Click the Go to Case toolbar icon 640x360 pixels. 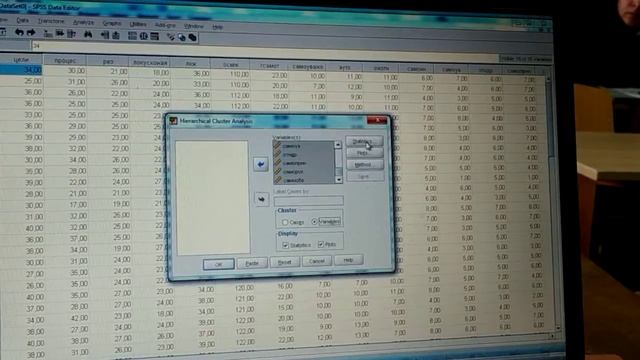[48, 34]
